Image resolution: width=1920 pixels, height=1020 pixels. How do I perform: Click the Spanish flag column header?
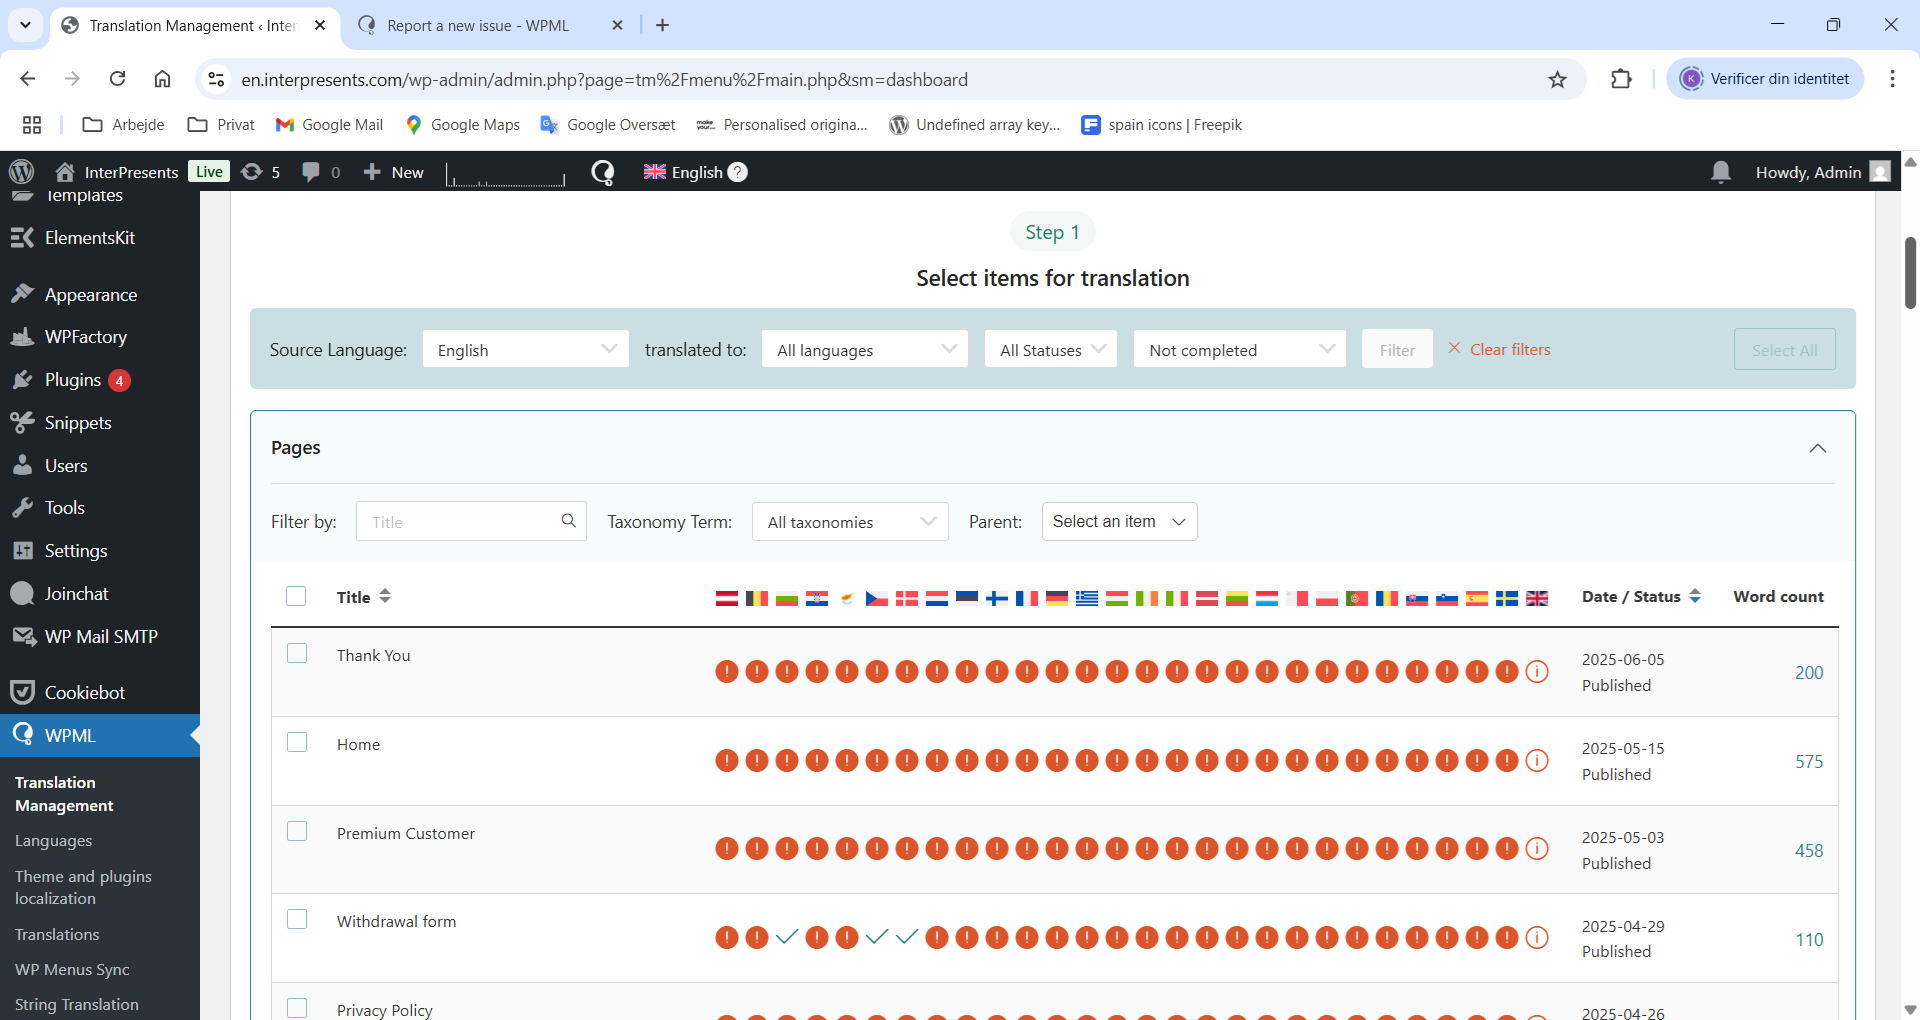tap(1477, 598)
